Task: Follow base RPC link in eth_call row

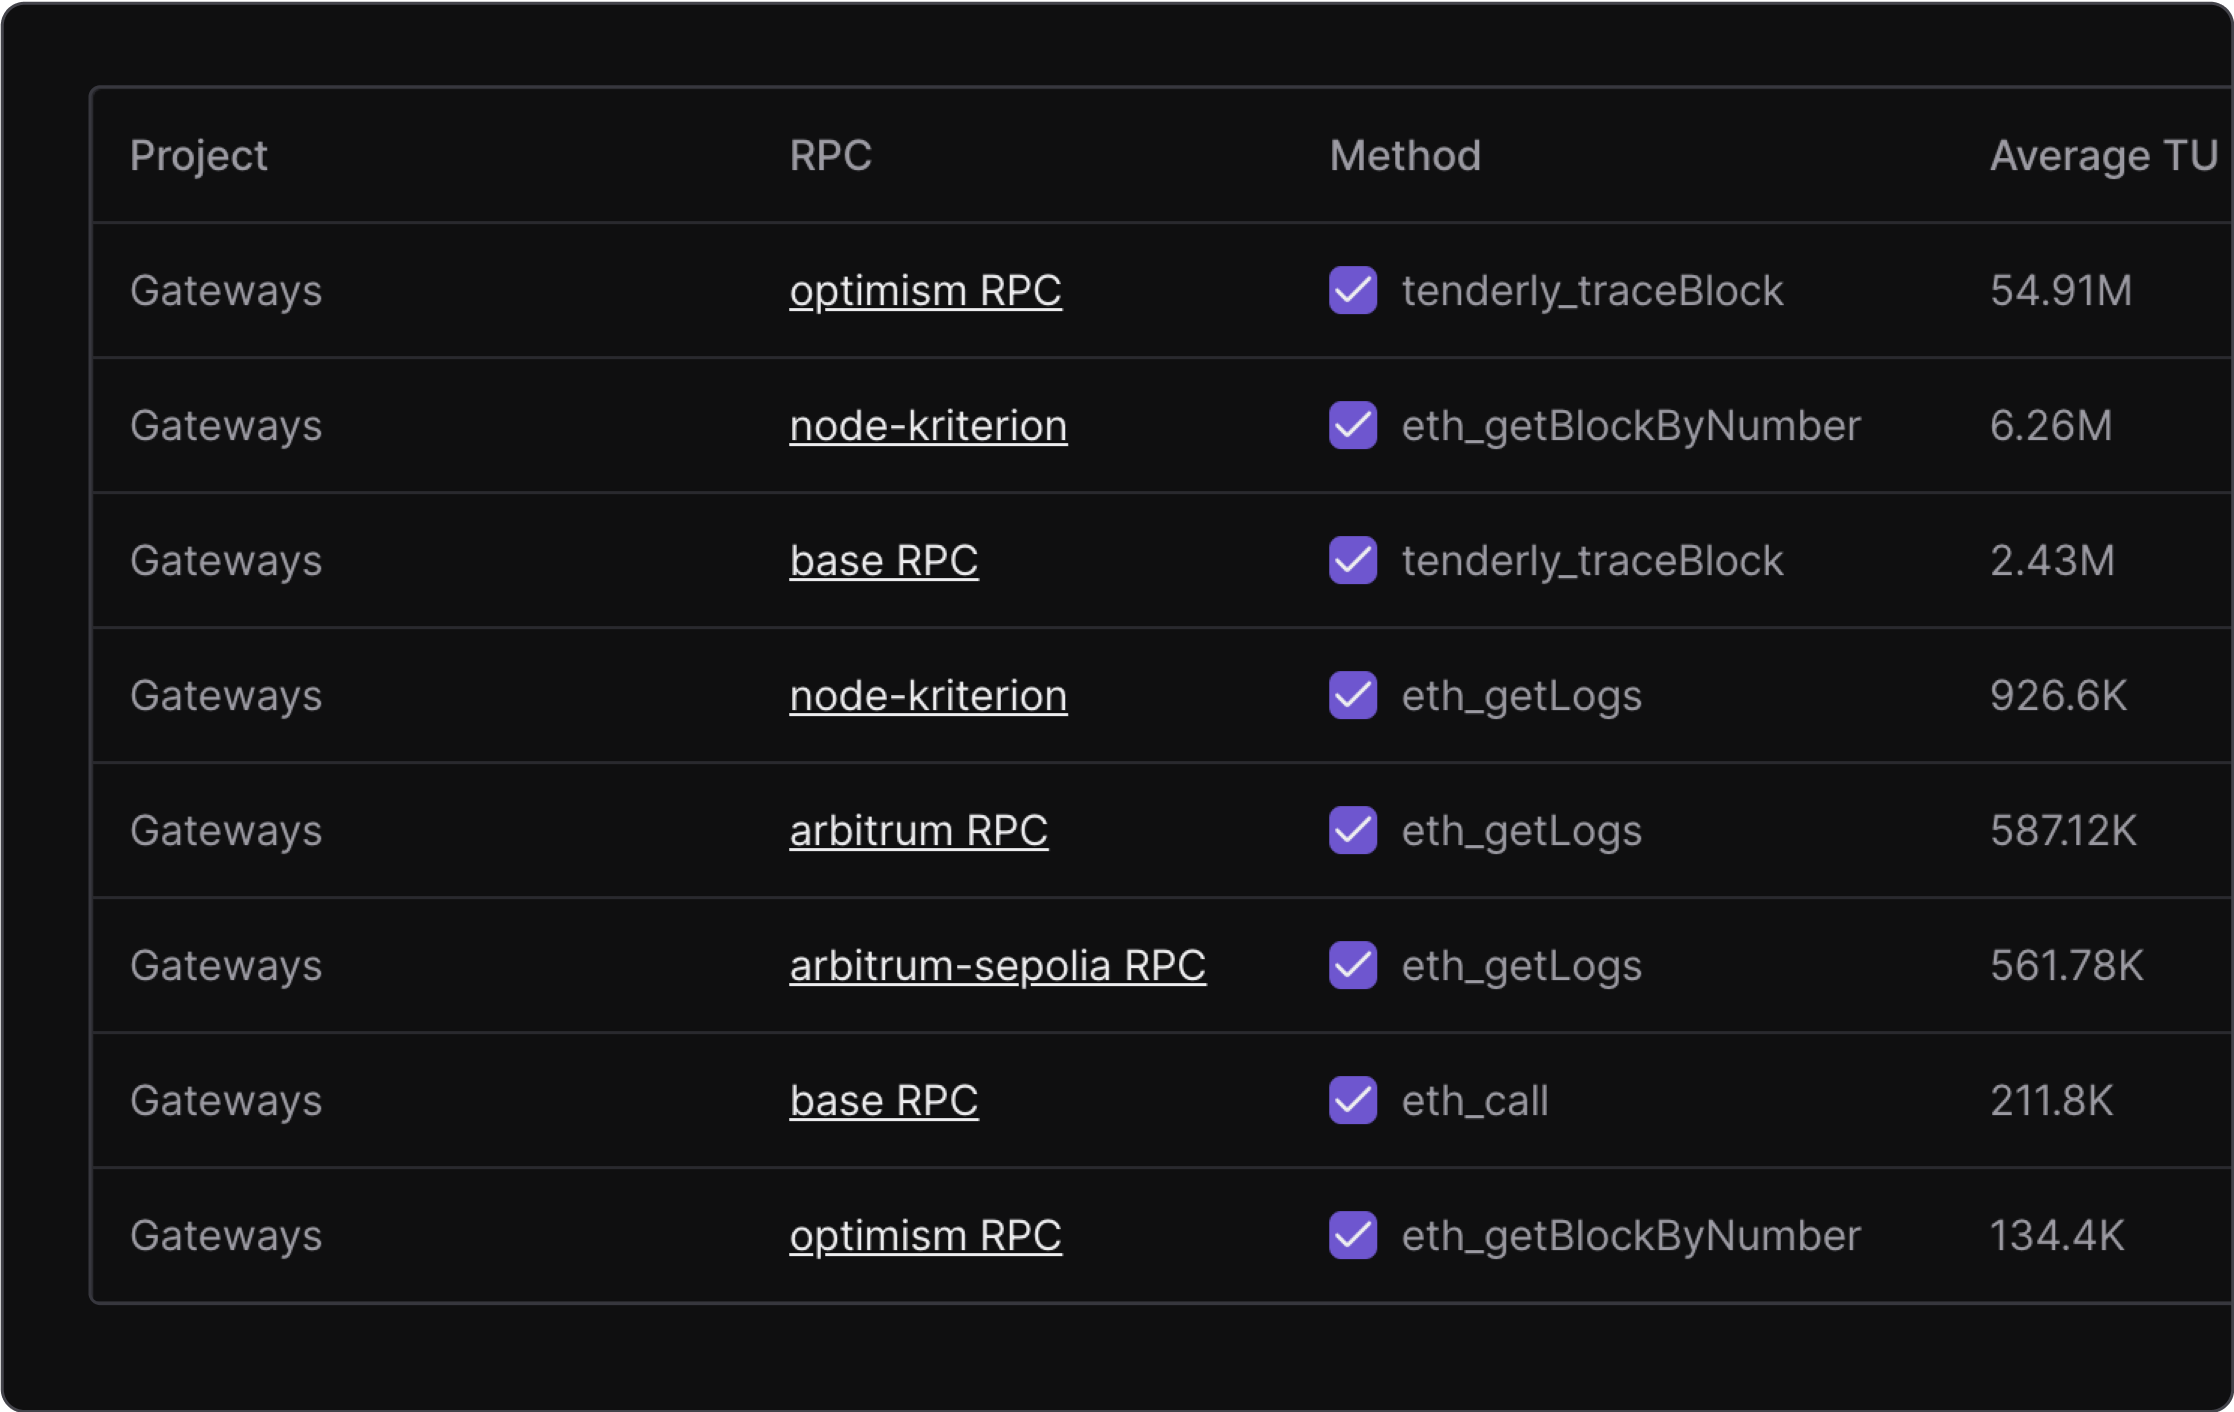Action: click(x=884, y=1101)
